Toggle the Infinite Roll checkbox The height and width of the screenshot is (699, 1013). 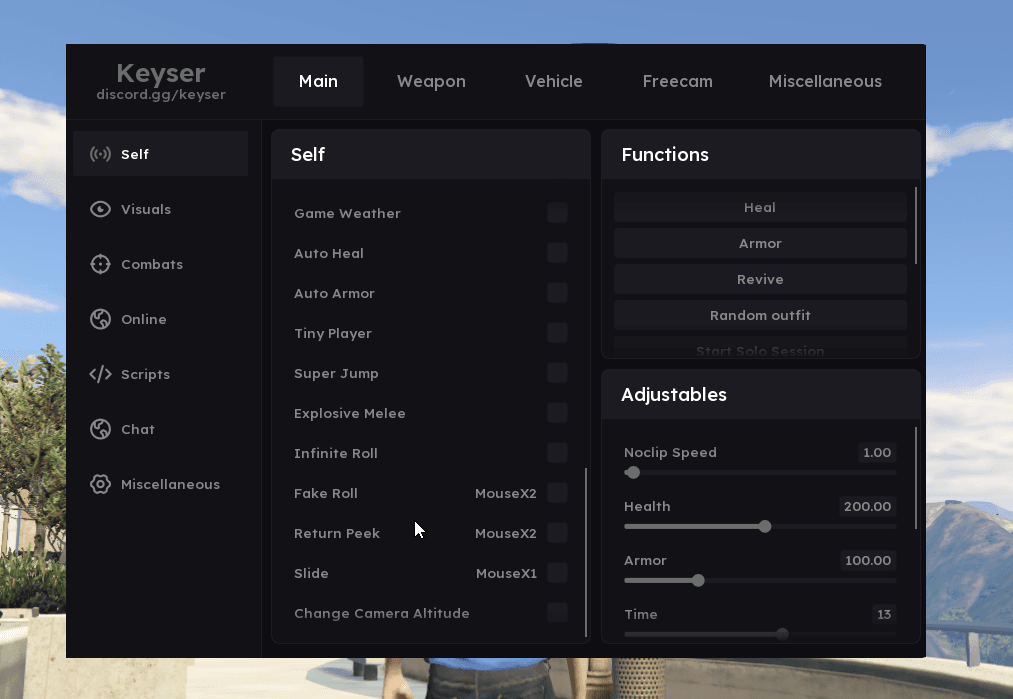(557, 453)
